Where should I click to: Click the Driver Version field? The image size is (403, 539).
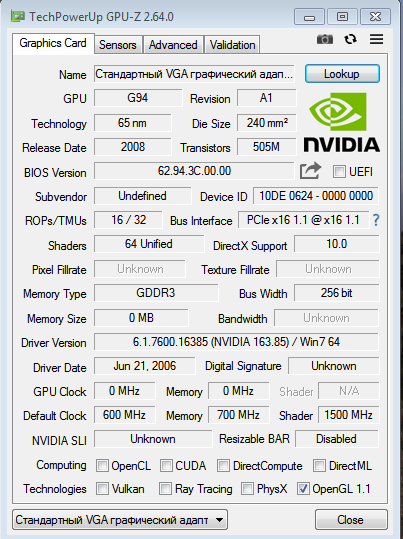click(x=236, y=342)
